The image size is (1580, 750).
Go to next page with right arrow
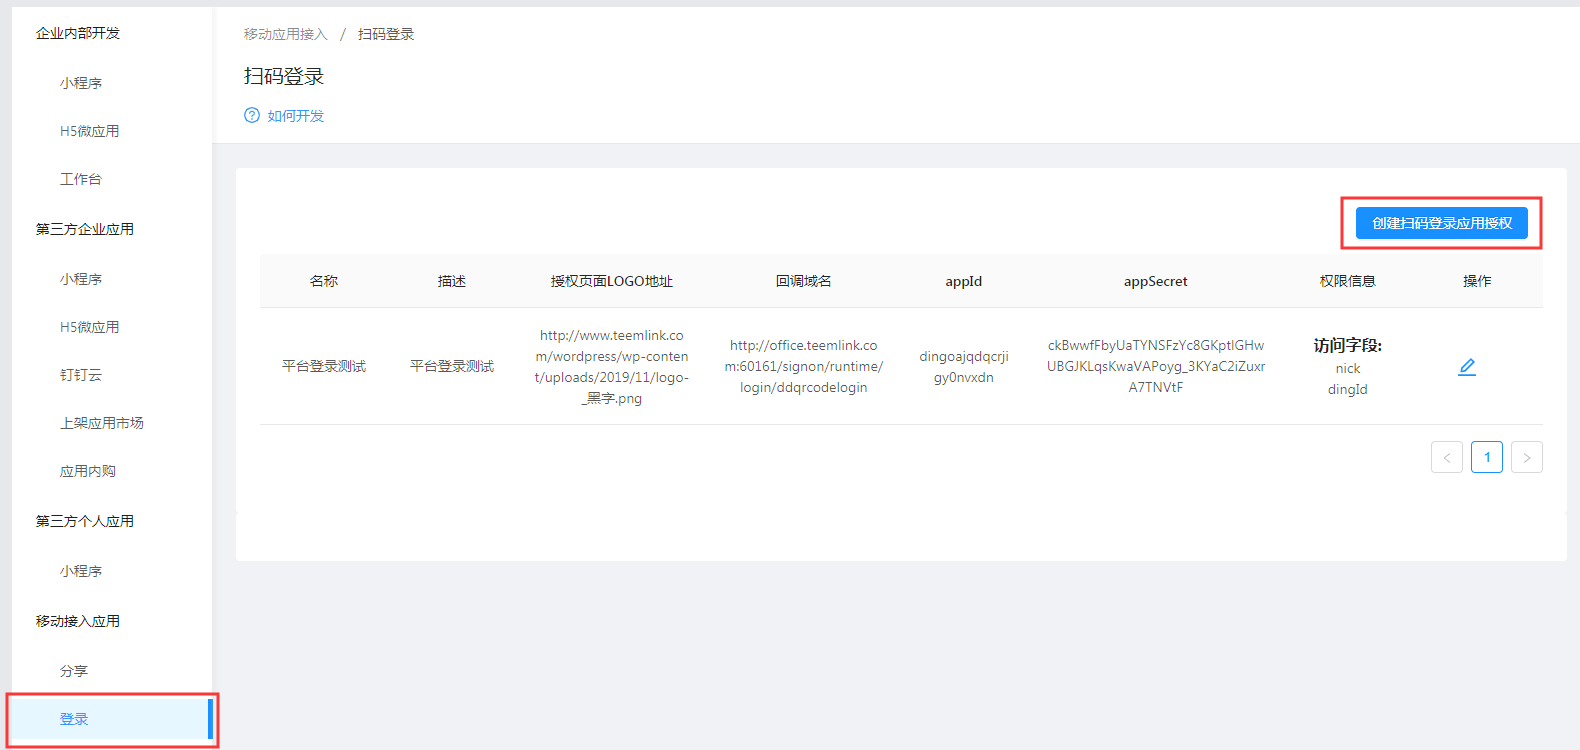pyautogui.click(x=1526, y=457)
